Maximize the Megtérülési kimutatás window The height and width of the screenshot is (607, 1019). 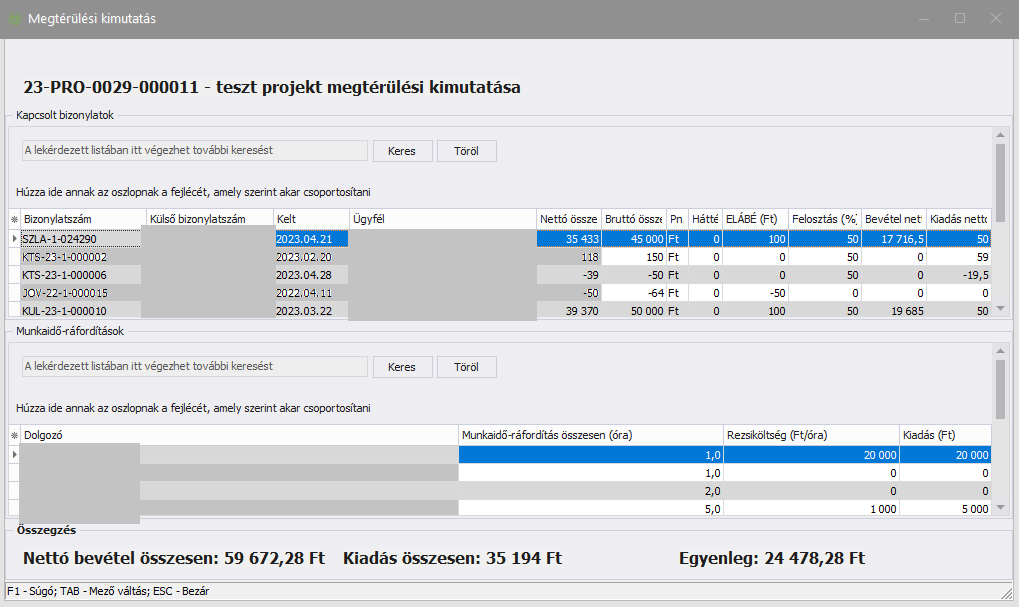(960, 19)
